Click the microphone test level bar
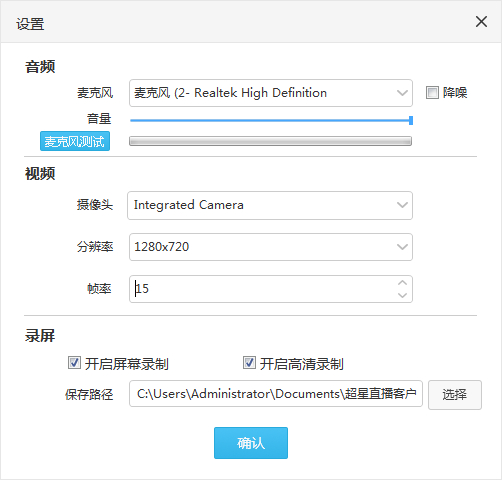Image resolution: width=502 pixels, height=480 pixels. (270, 141)
